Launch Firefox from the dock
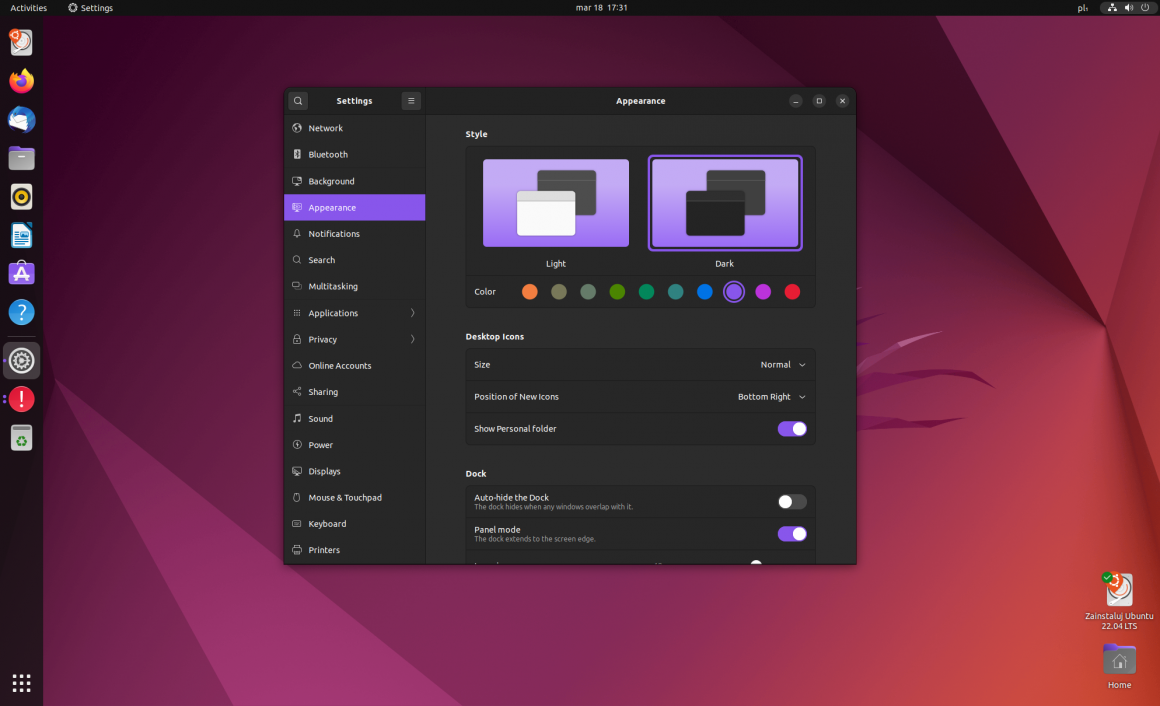This screenshot has width=1160, height=706. coord(21,81)
